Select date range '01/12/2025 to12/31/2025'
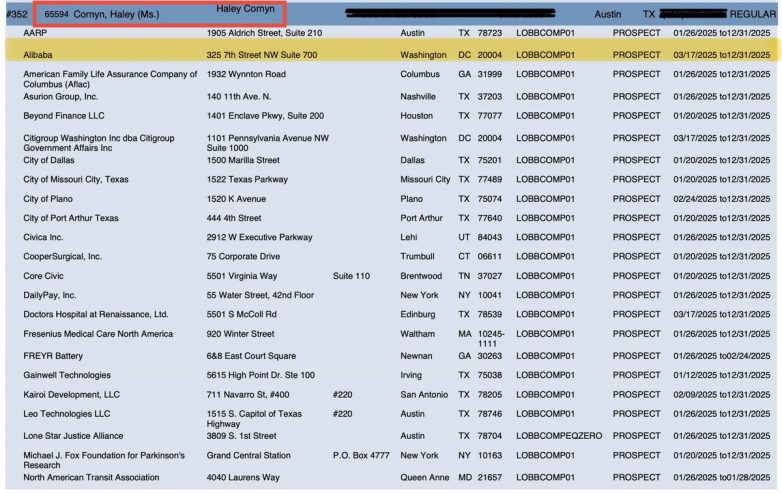Viewport: 782px width, 493px height. 722,375
